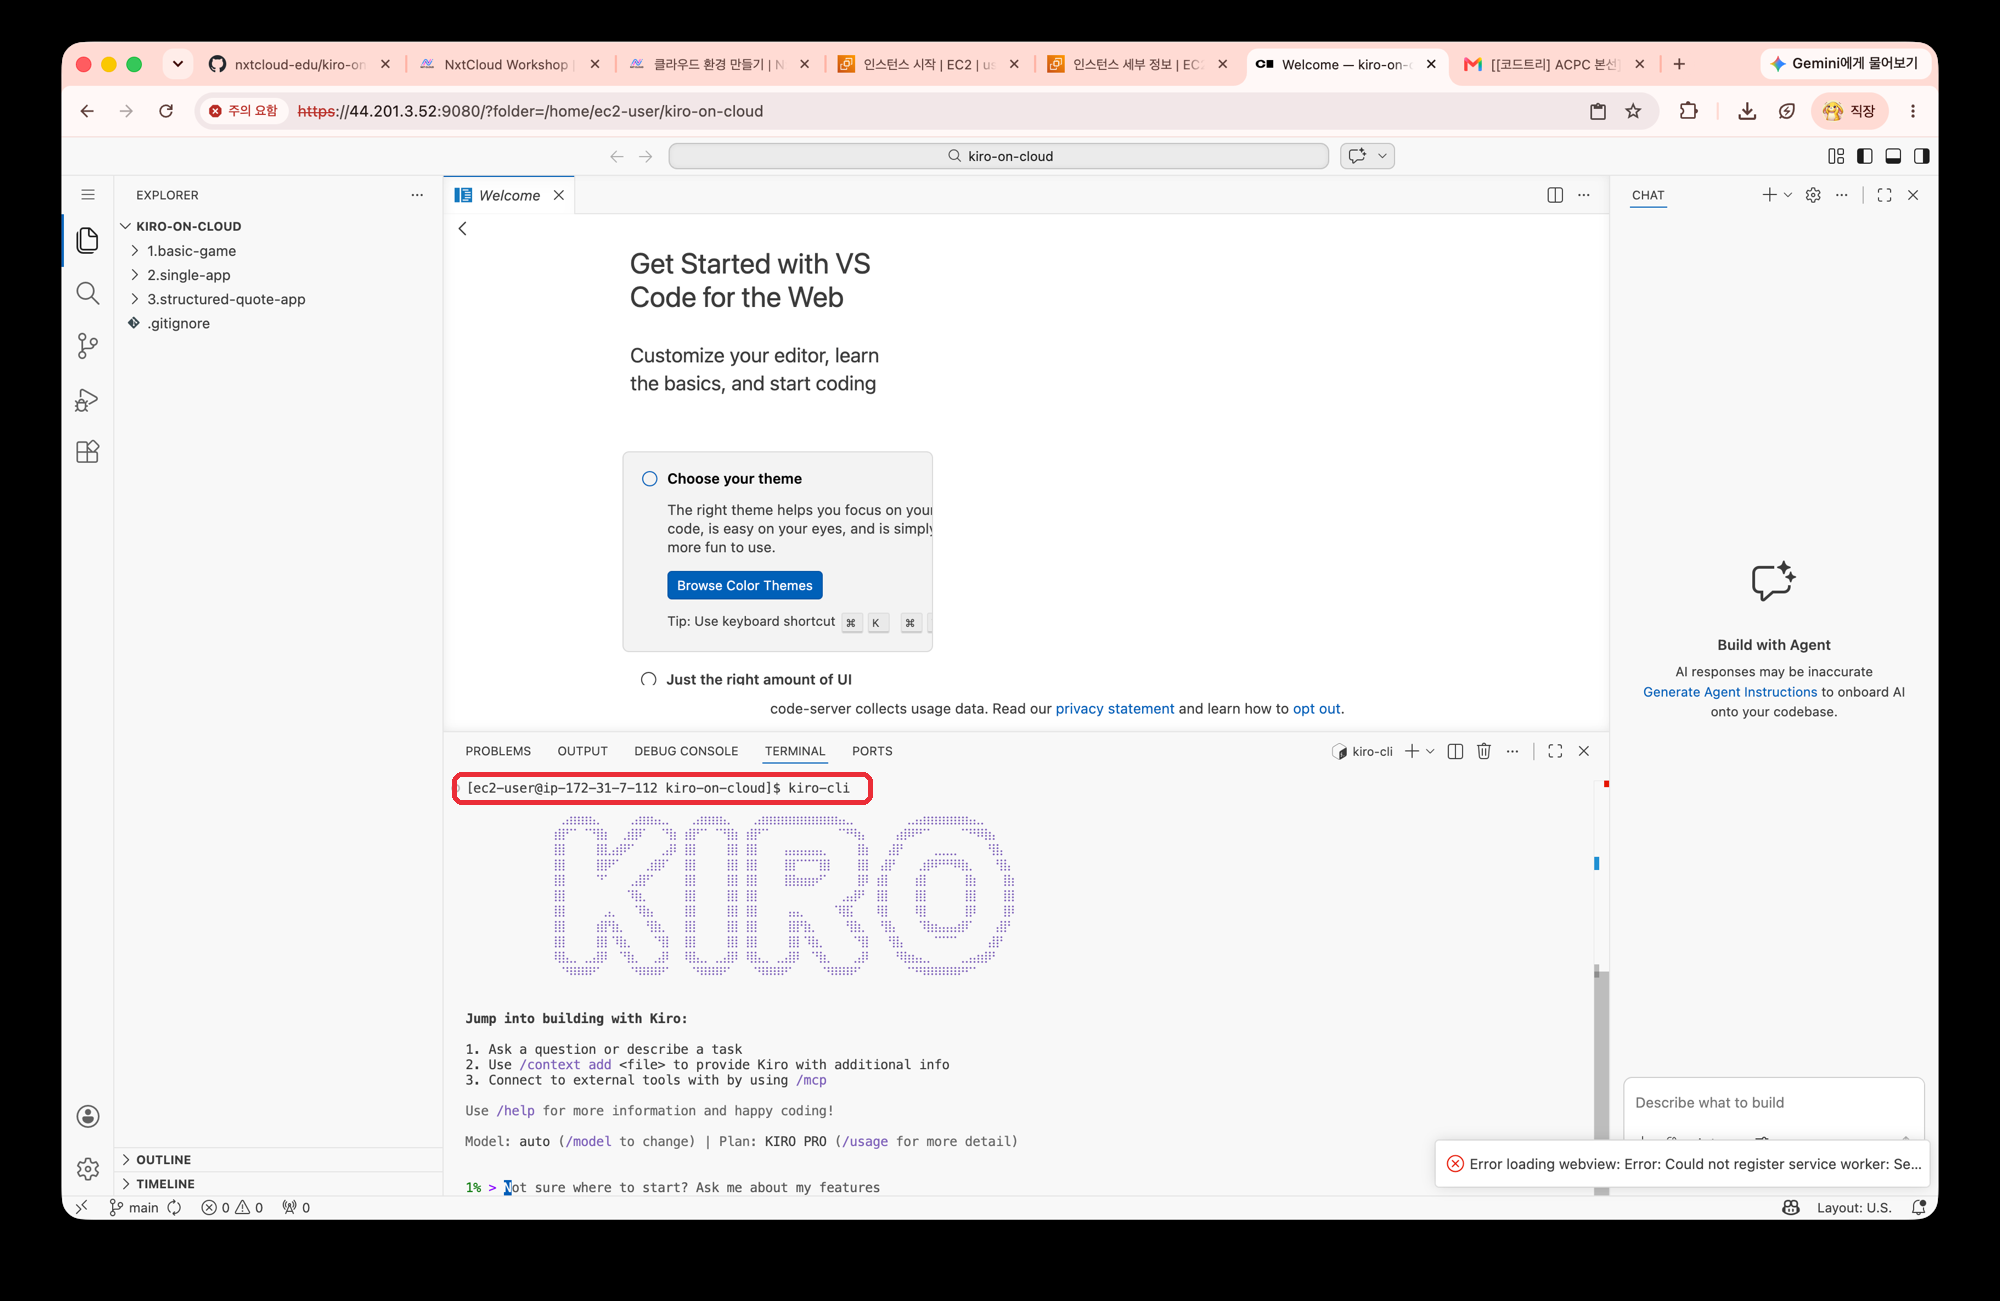This screenshot has height=1301, width=2000.
Task: Open the terminal launch profile dropdown
Action: click(x=1431, y=751)
